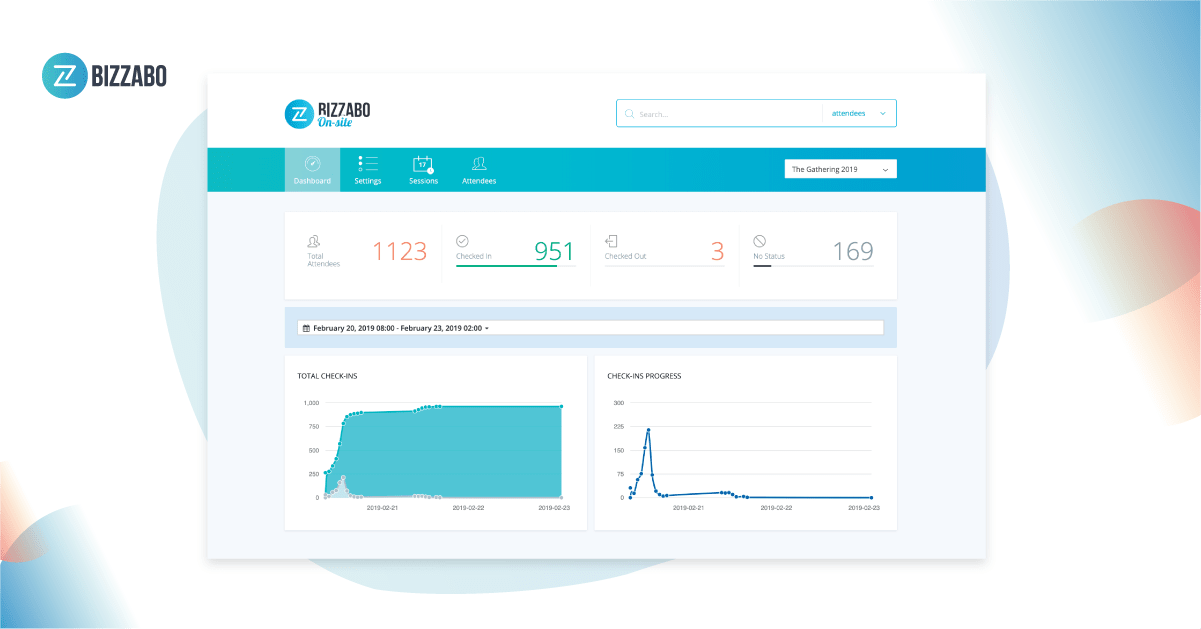Viewport: 1201px width, 629px height.
Task: Click the search magnifier icon
Action: [x=629, y=114]
